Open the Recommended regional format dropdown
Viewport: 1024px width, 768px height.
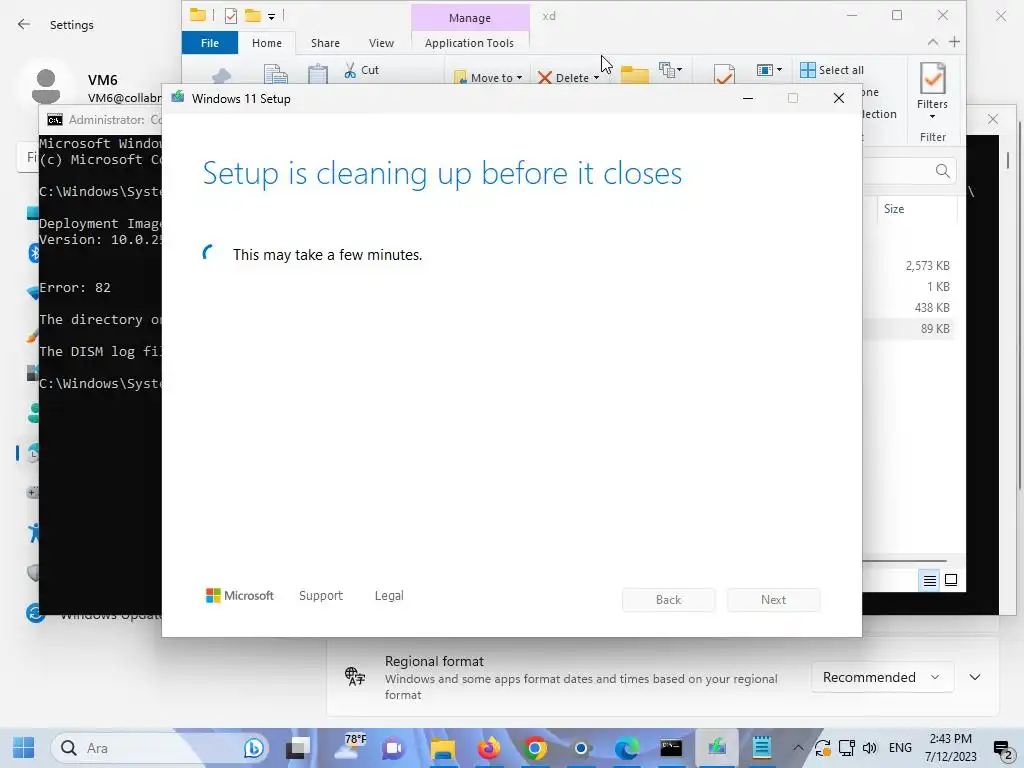[882, 677]
